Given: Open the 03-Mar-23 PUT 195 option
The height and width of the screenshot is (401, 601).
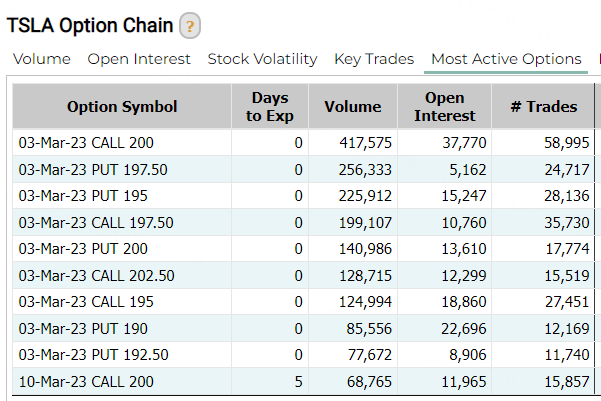Looking at the screenshot, I should point(80,195).
